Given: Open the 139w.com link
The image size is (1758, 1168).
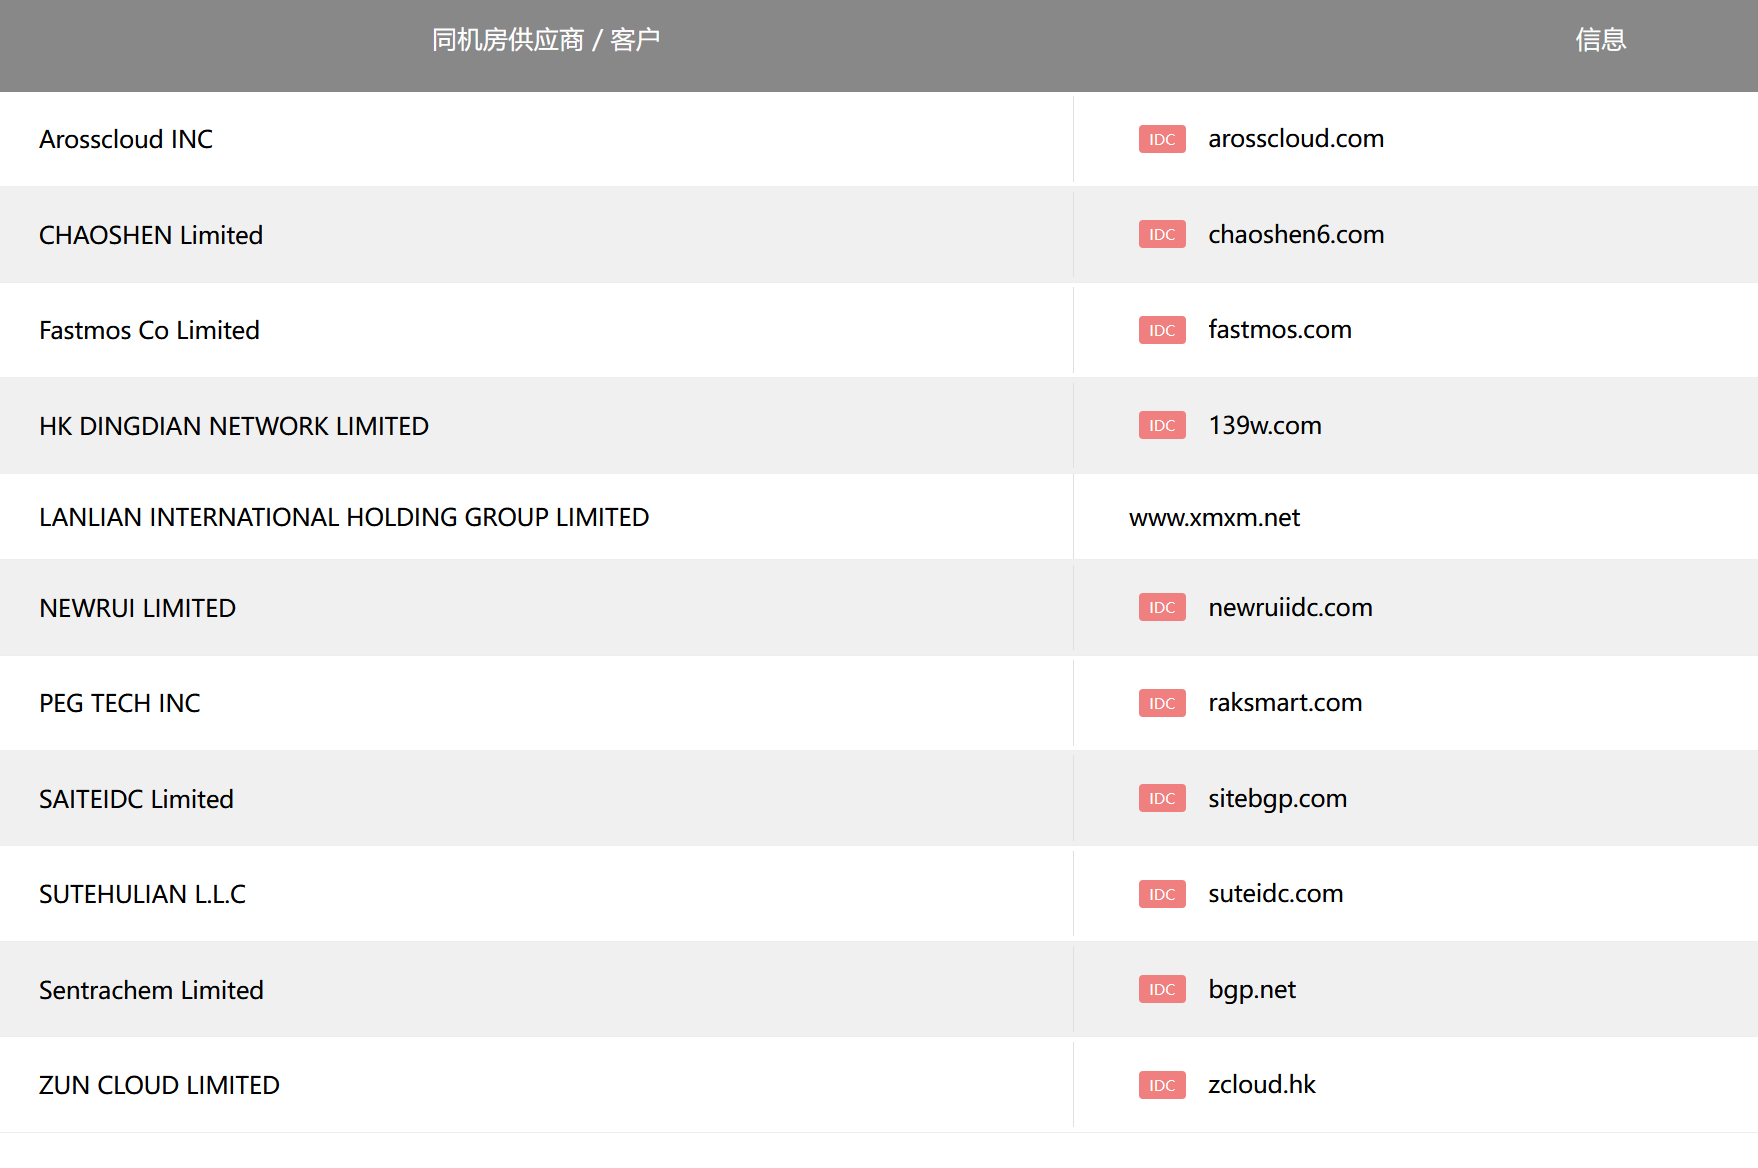Looking at the screenshot, I should pos(1265,425).
